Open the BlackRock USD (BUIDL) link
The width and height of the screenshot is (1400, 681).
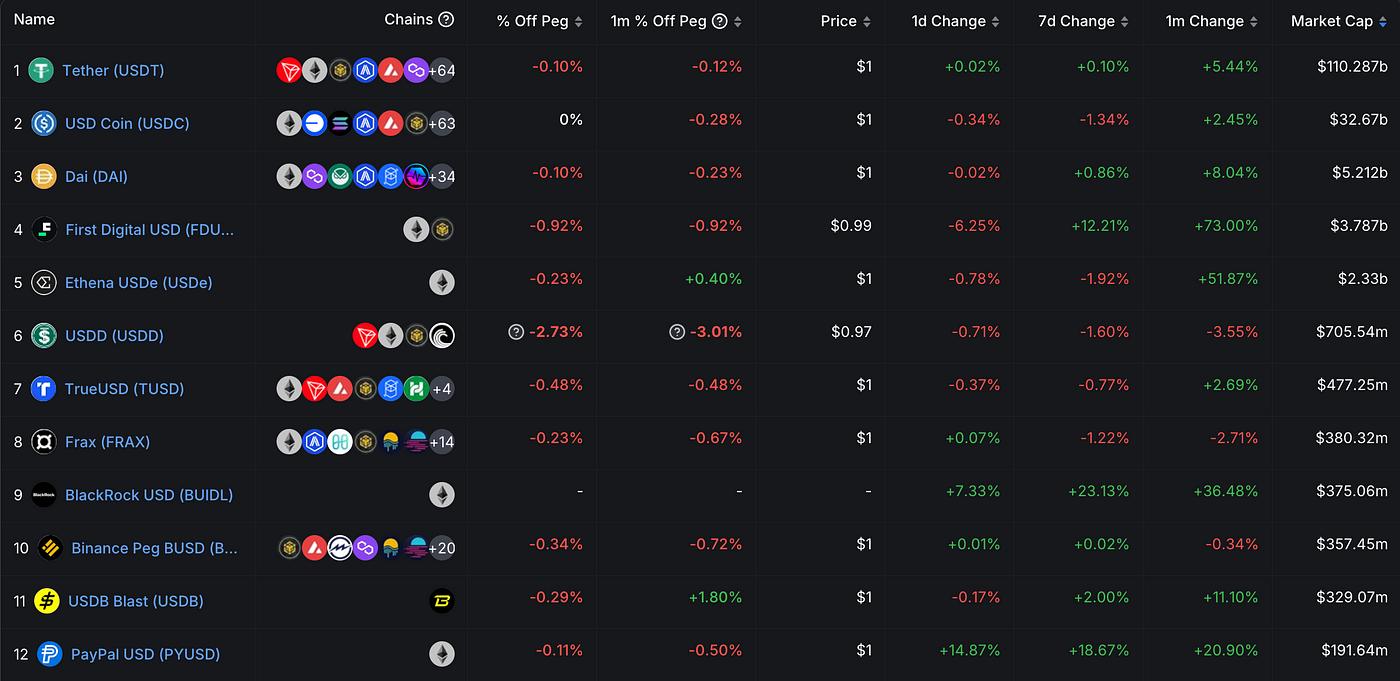coord(148,495)
